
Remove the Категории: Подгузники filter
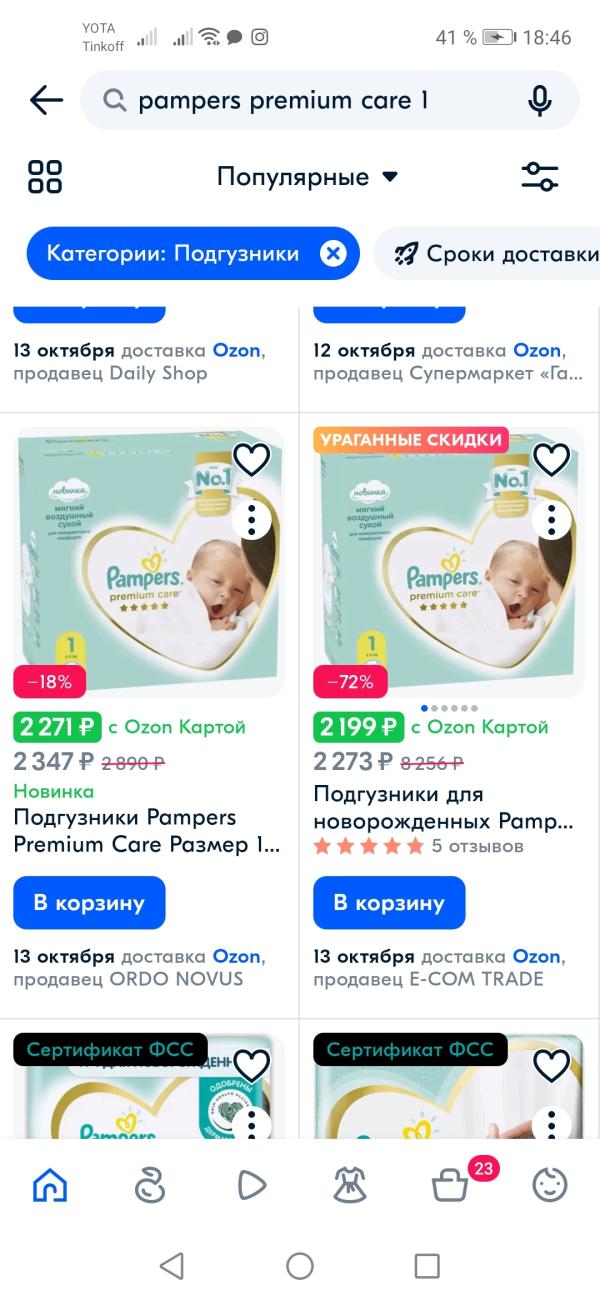pyautogui.click(x=333, y=254)
